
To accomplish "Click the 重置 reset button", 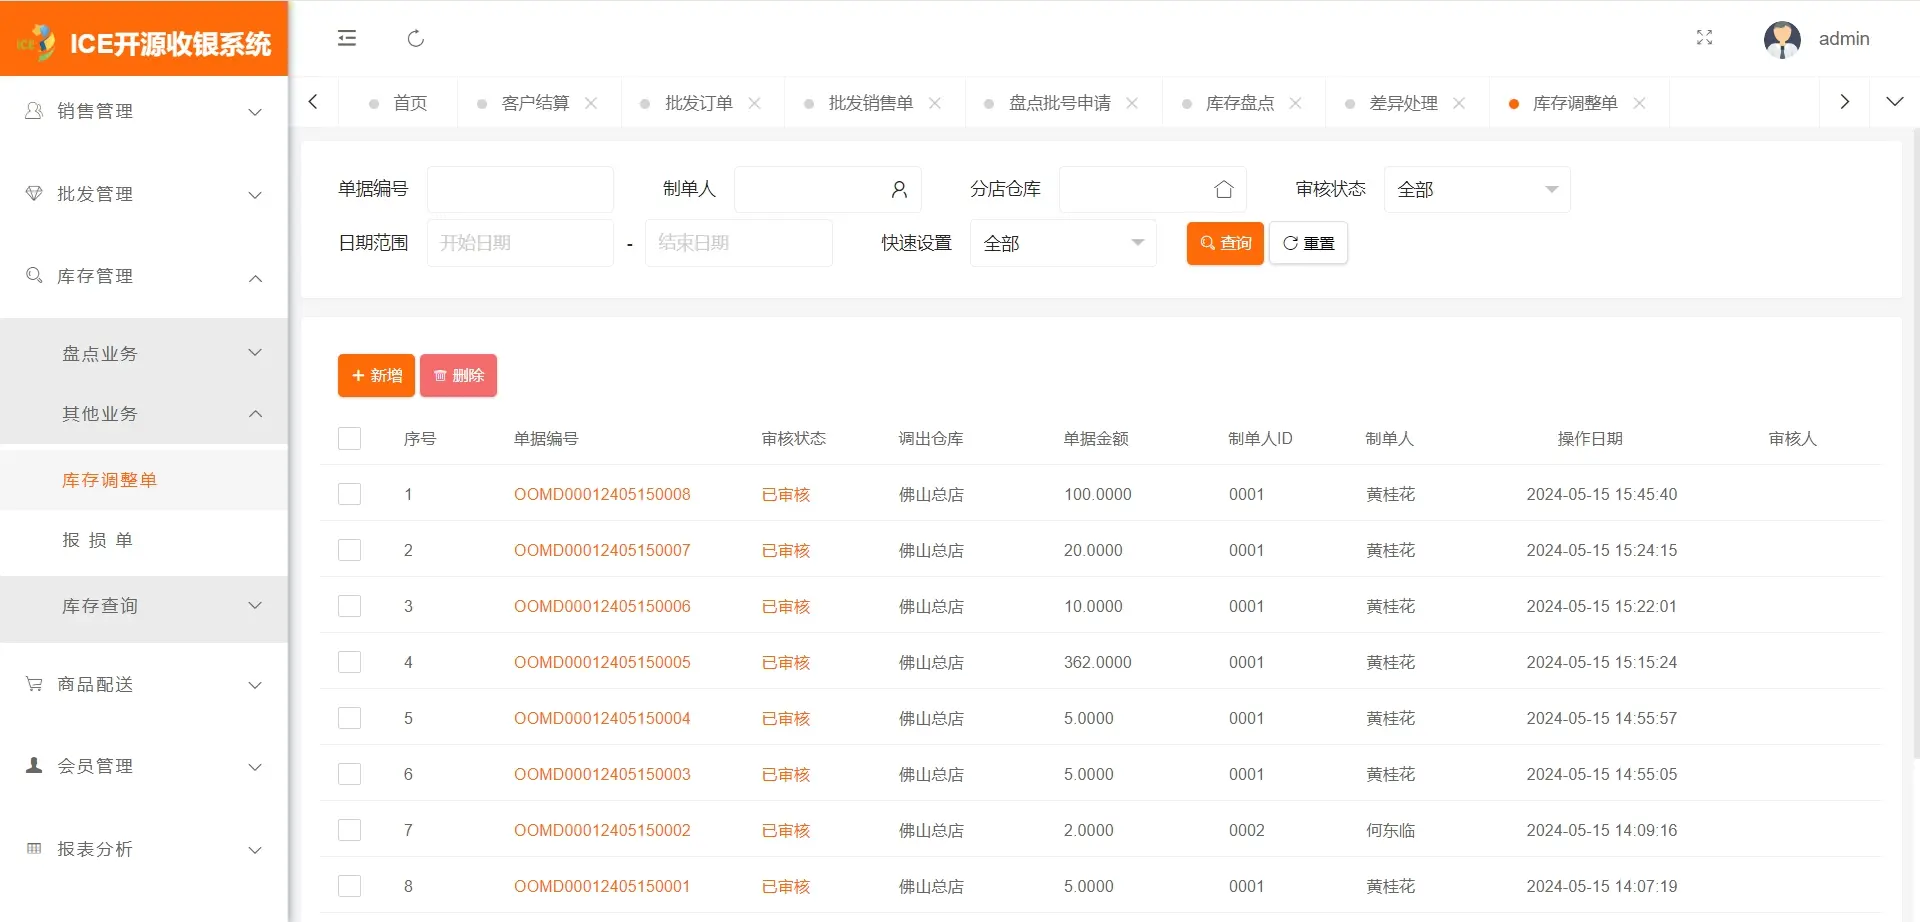I will tap(1308, 243).
